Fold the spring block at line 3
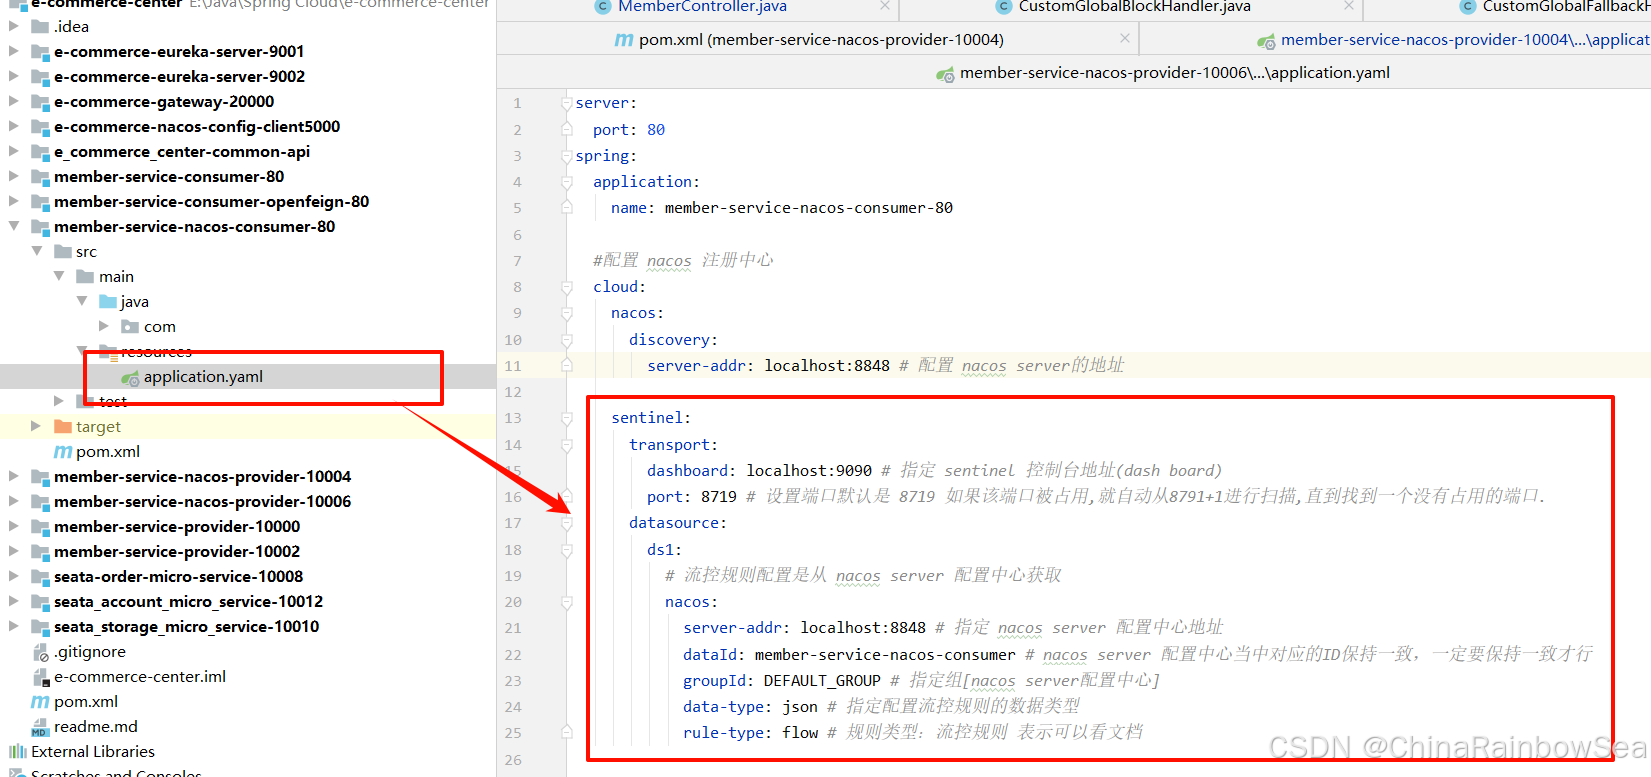1651x777 pixels. [x=567, y=156]
